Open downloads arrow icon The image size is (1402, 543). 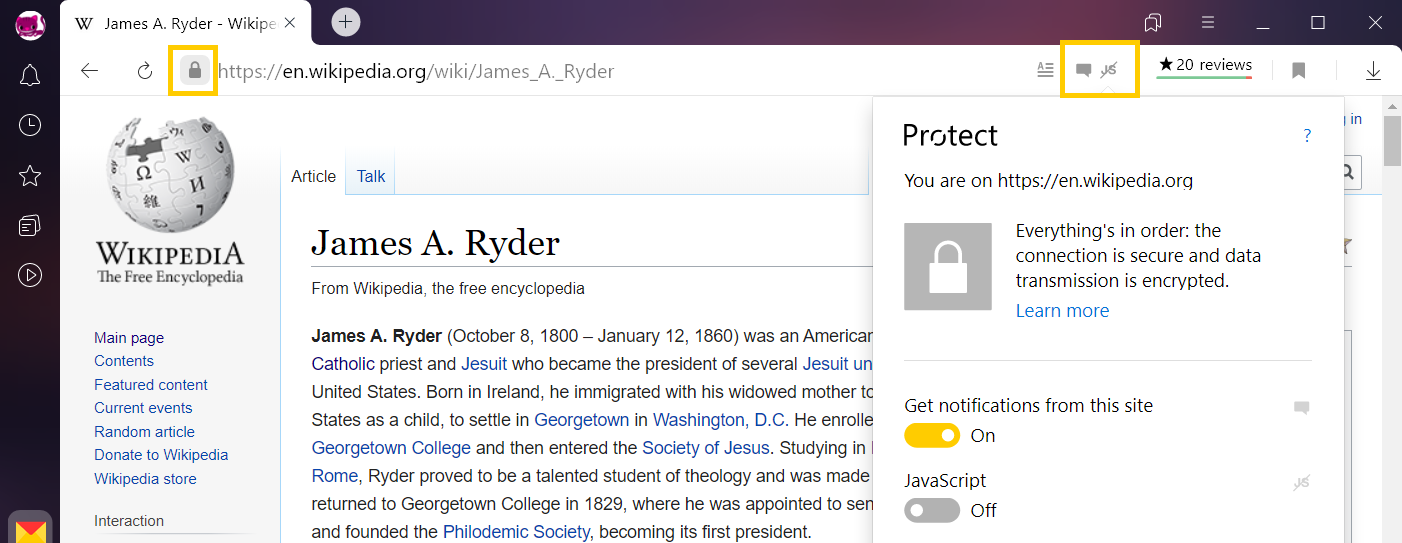pyautogui.click(x=1373, y=71)
